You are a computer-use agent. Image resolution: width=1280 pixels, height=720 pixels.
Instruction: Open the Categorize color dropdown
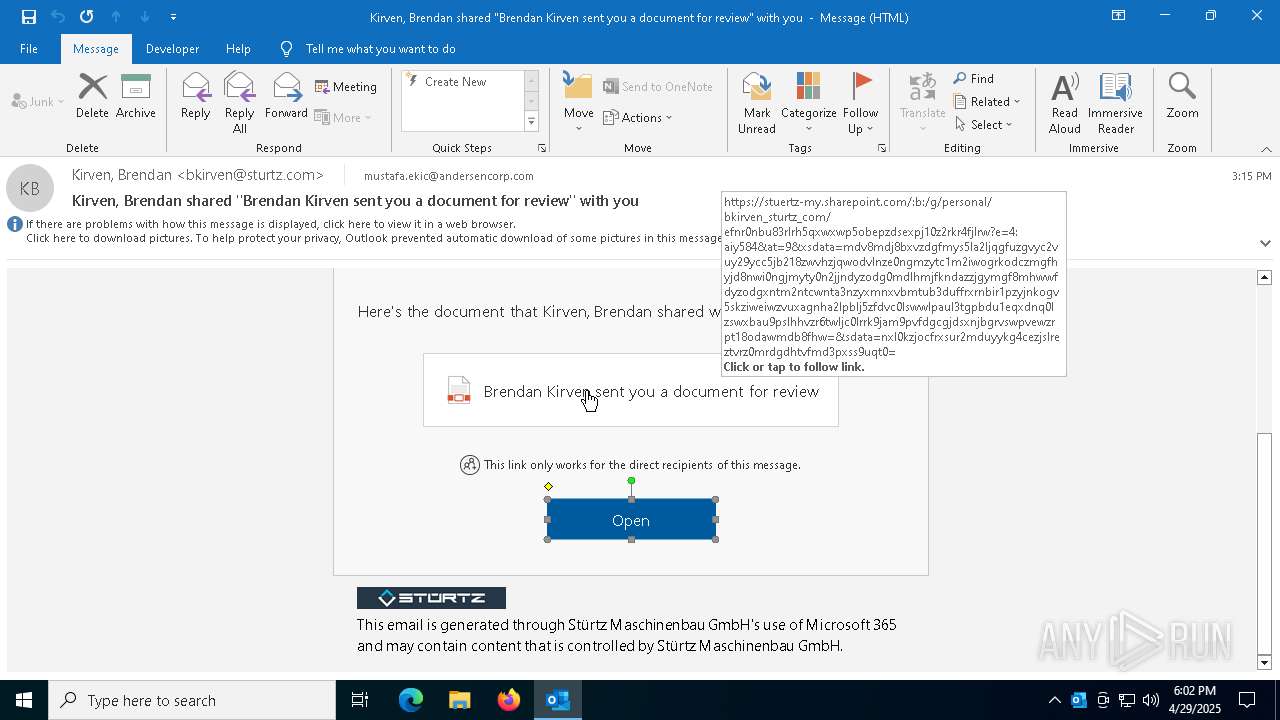tap(808, 103)
